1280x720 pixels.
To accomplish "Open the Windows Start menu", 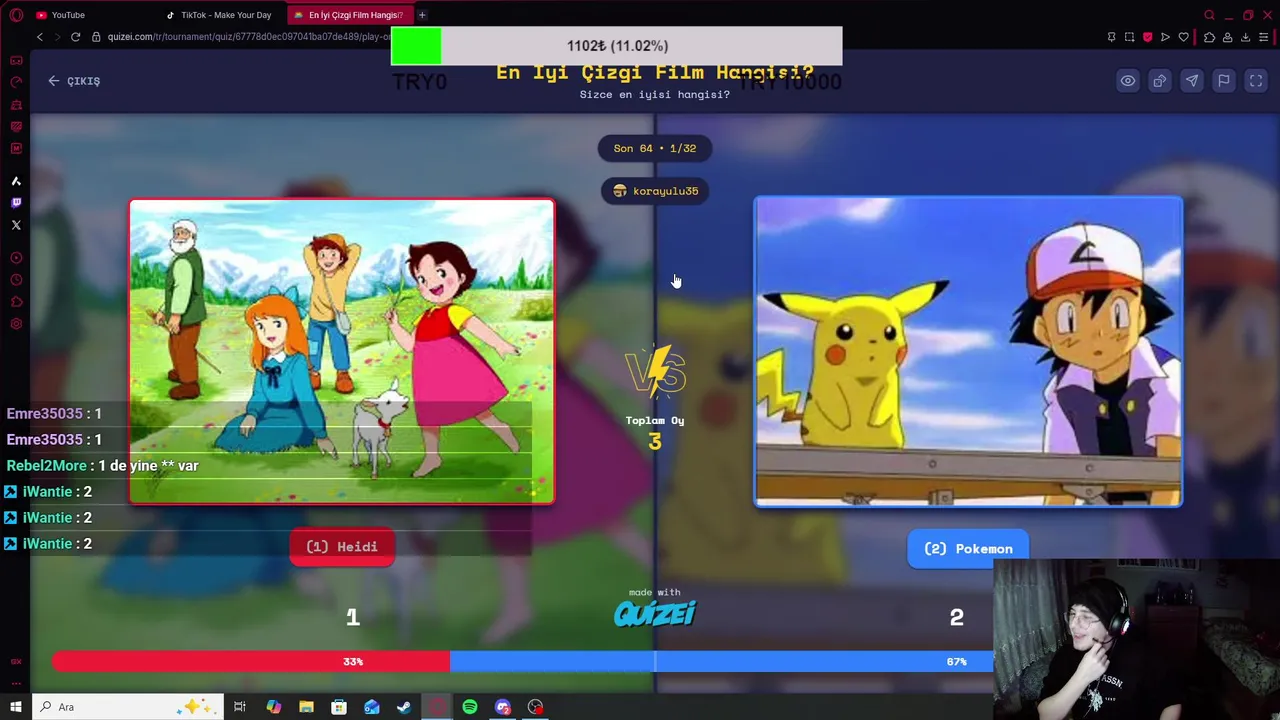I will pyautogui.click(x=16, y=707).
